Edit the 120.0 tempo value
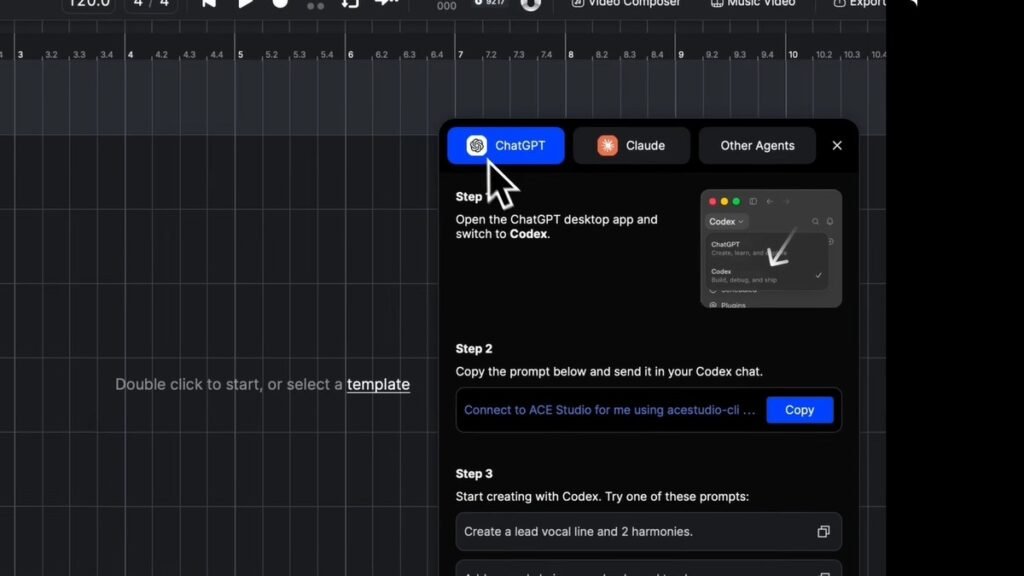Viewport: 1024px width, 576px height. coord(89,4)
